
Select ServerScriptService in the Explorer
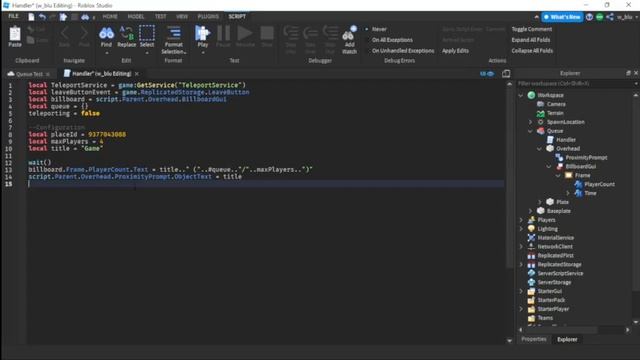tap(560, 273)
